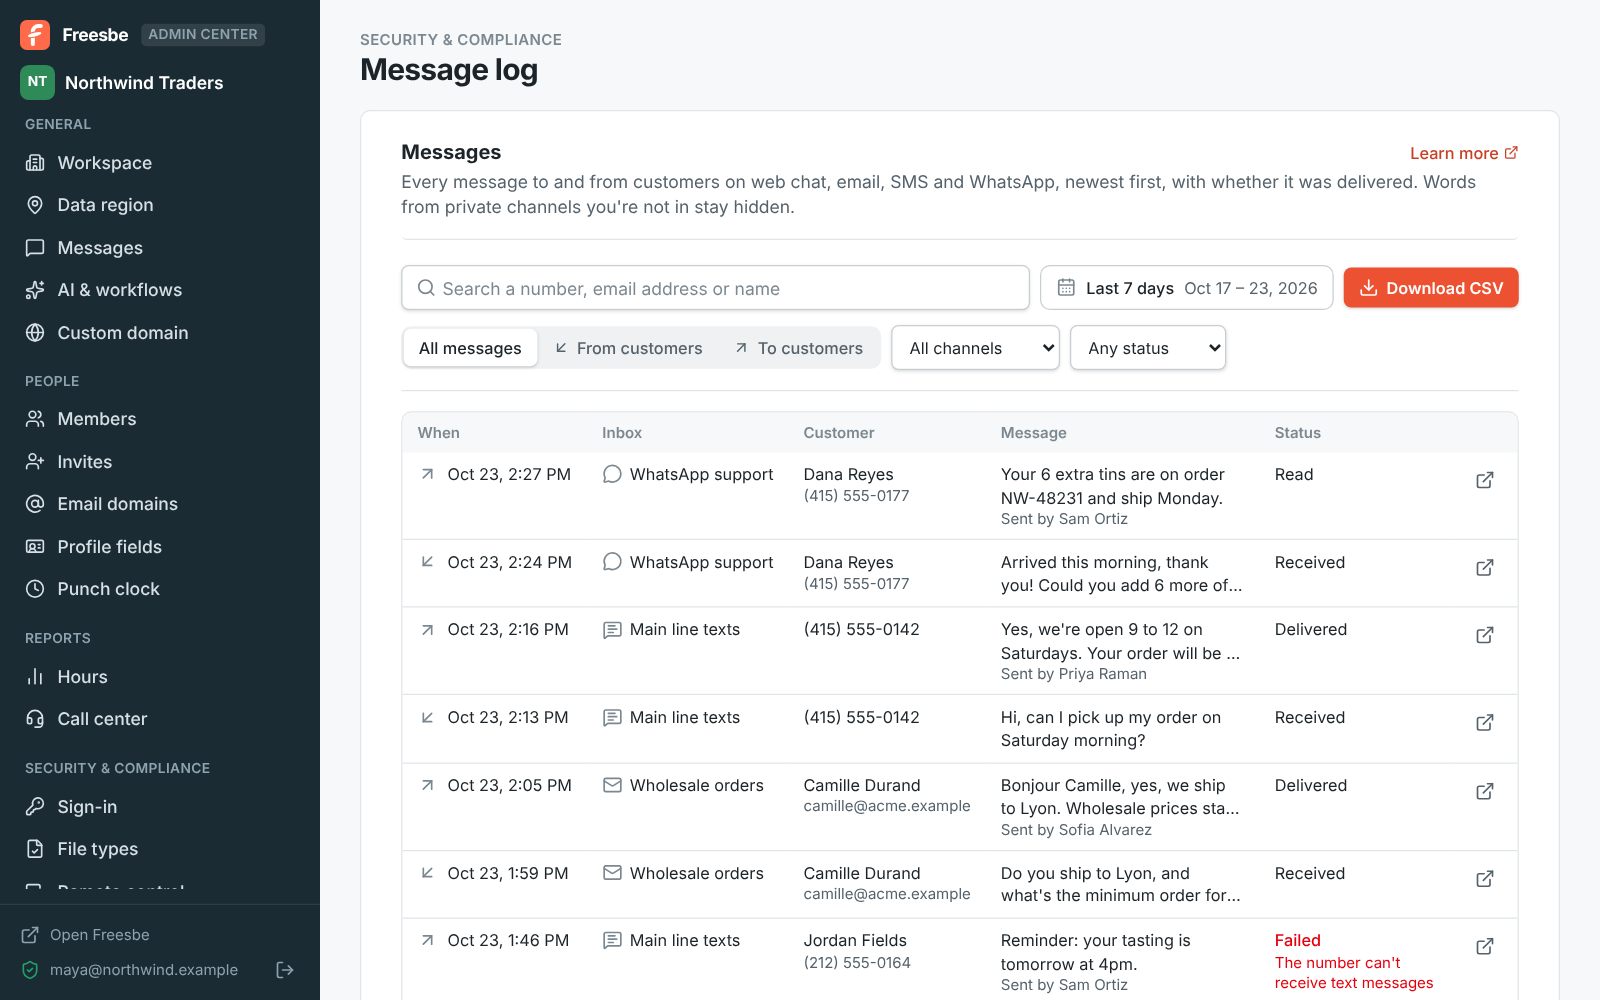Open the Last 7 days date range picker

pyautogui.click(x=1186, y=288)
